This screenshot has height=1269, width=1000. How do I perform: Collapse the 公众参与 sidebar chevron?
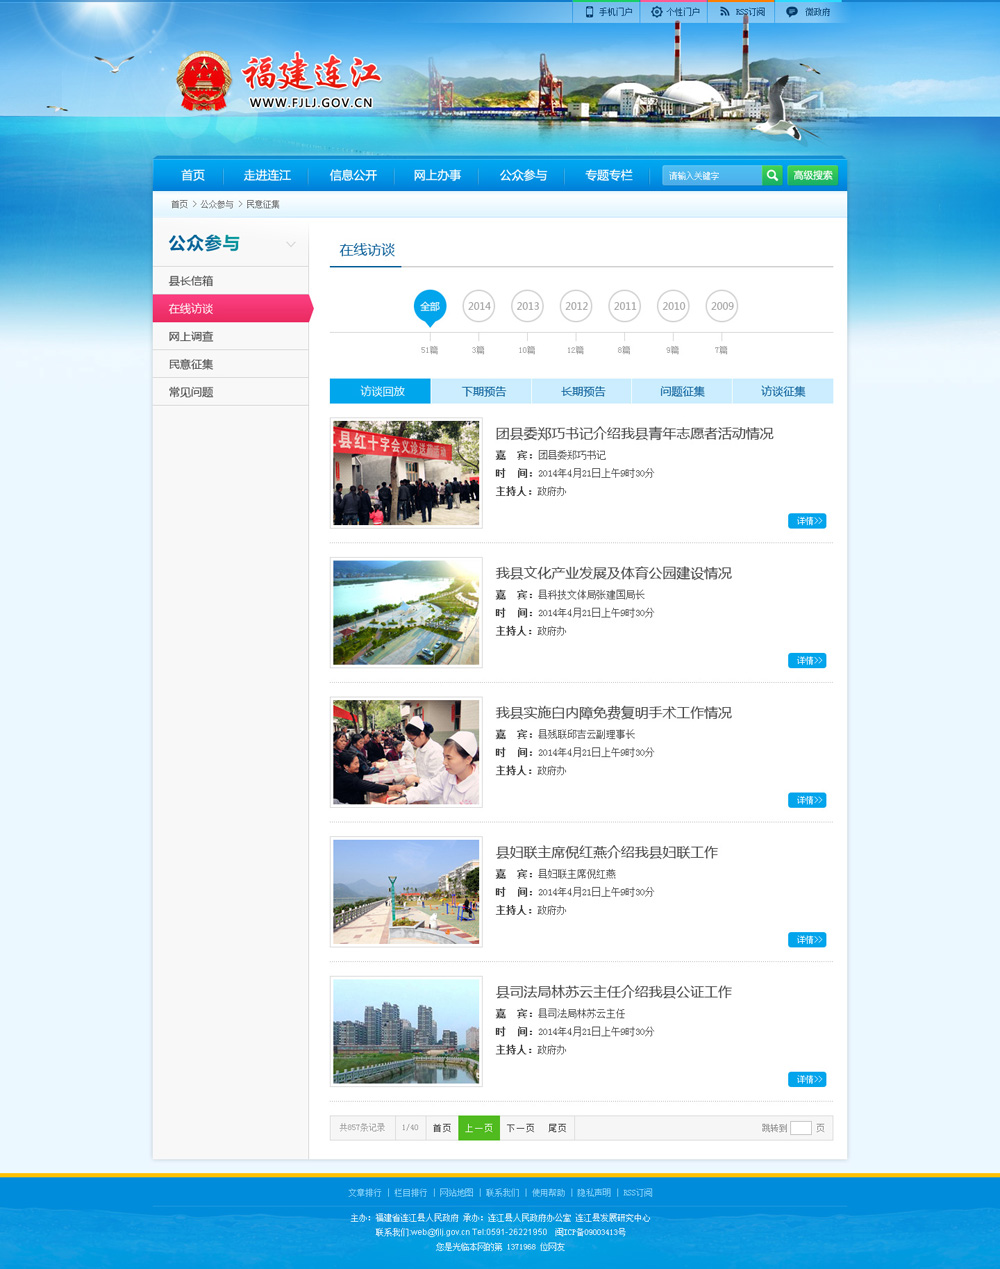[291, 244]
